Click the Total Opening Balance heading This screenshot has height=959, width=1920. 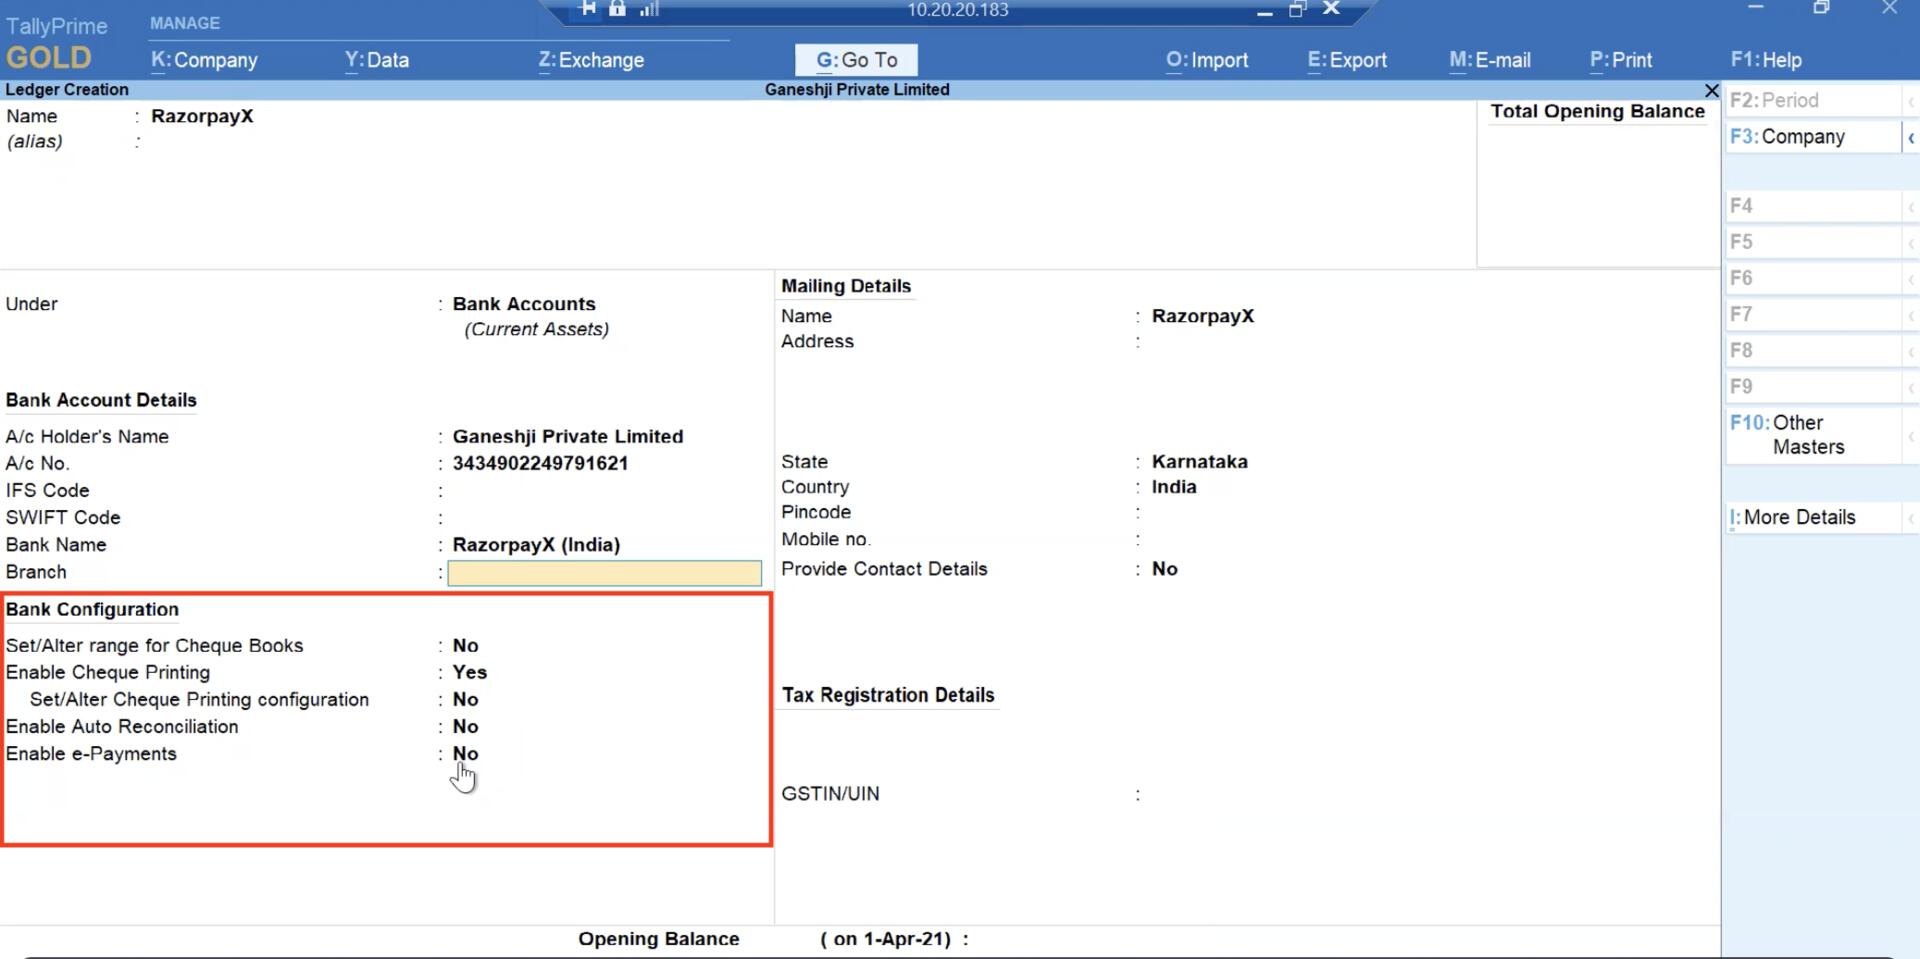tap(1597, 111)
